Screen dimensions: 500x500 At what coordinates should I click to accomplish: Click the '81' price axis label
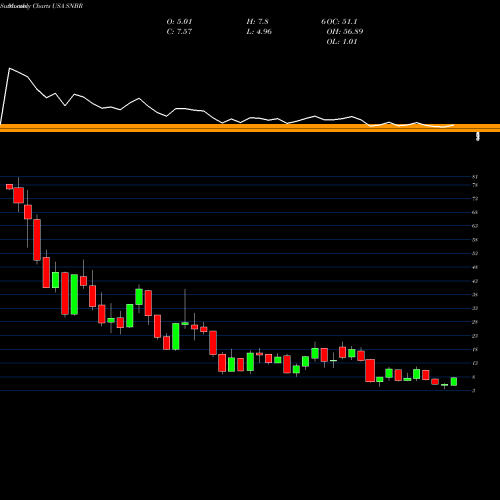(x=475, y=177)
